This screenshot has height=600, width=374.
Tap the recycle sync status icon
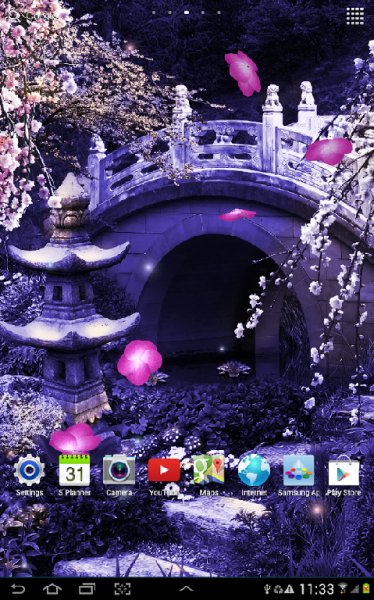point(278,589)
